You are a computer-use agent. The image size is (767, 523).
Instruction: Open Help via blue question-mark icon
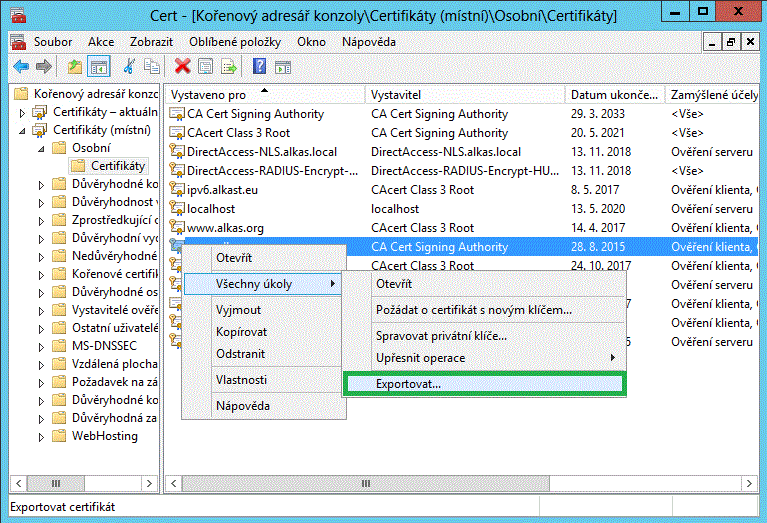(259, 67)
